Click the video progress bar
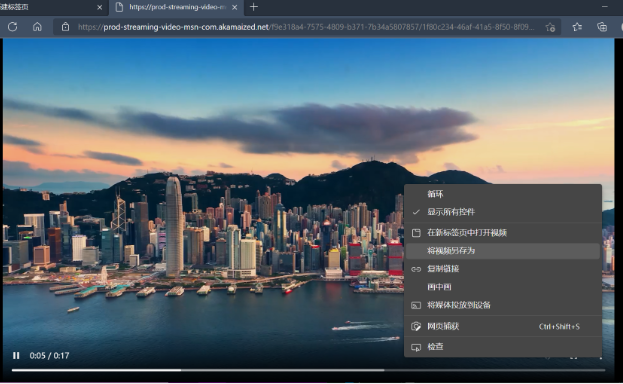 click(x=308, y=370)
